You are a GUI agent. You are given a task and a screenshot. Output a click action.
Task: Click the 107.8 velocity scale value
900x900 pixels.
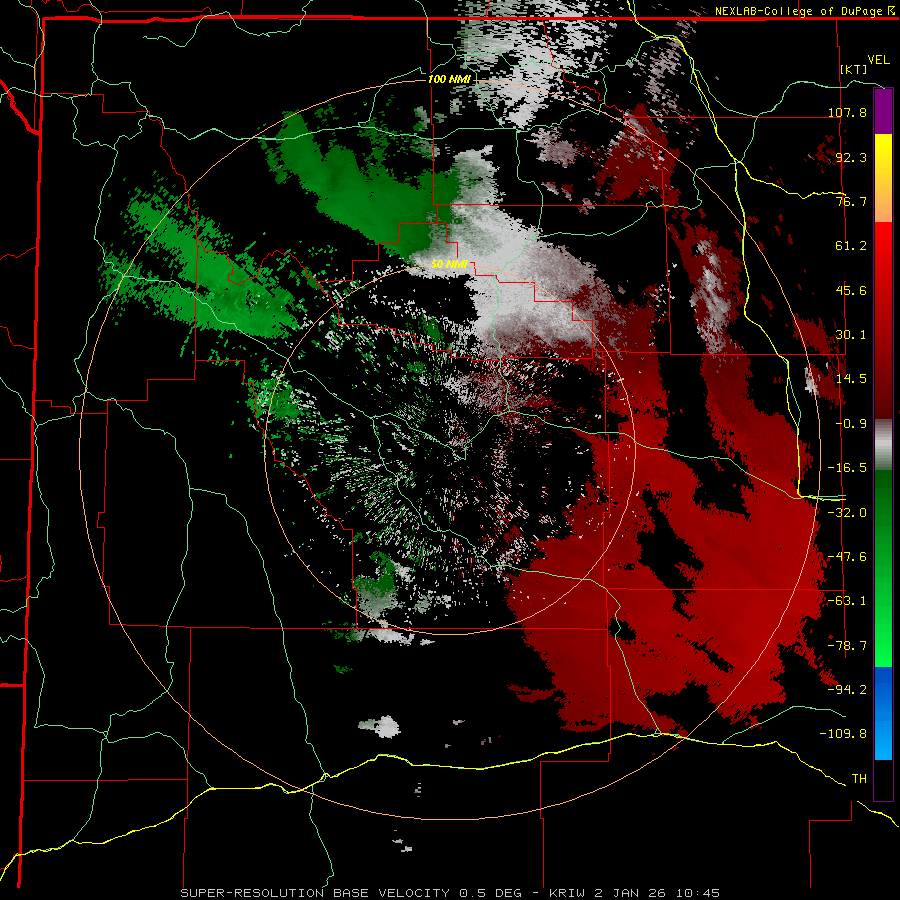click(x=847, y=112)
